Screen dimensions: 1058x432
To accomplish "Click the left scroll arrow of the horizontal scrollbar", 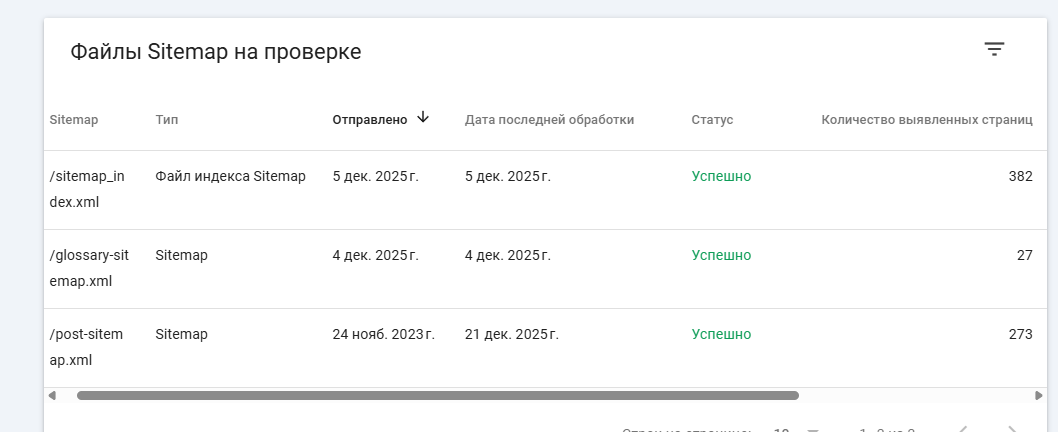I will 52,396.
